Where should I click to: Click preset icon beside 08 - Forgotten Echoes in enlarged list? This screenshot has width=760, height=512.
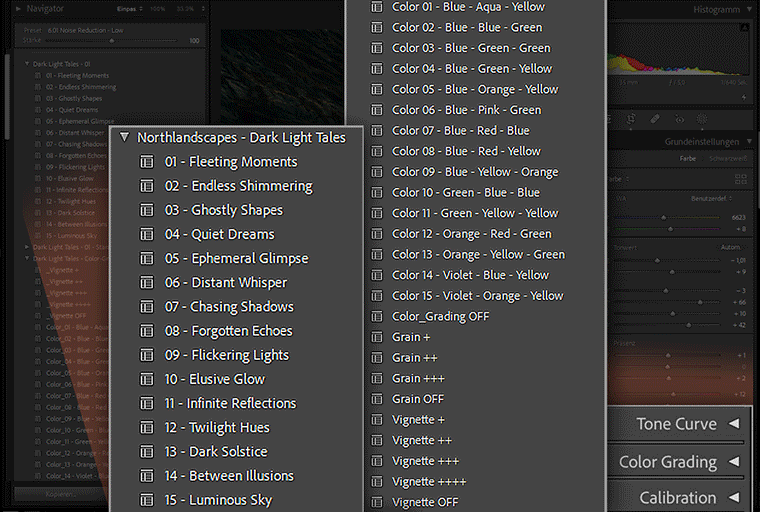[x=147, y=331]
